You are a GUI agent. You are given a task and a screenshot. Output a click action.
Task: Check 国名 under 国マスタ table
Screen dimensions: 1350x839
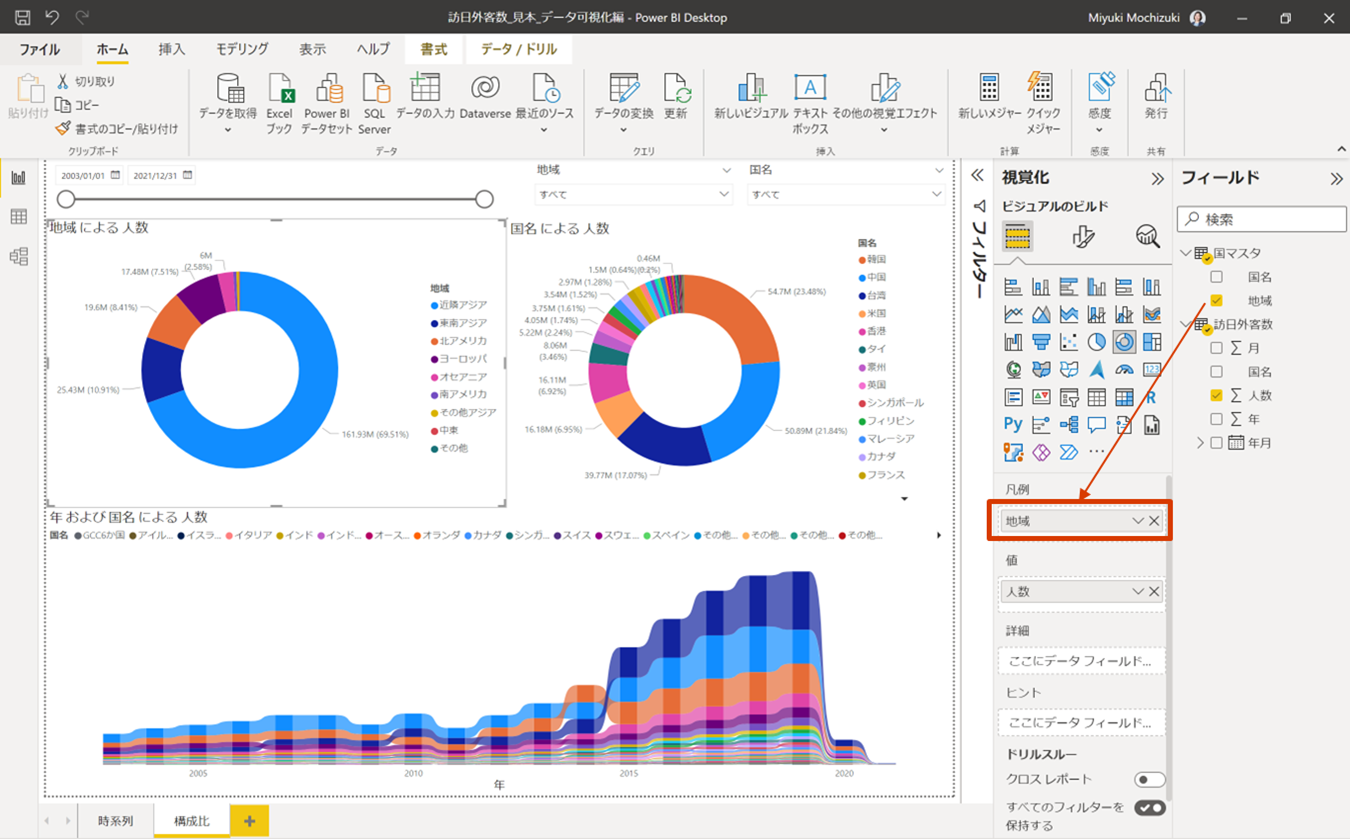(x=1216, y=277)
